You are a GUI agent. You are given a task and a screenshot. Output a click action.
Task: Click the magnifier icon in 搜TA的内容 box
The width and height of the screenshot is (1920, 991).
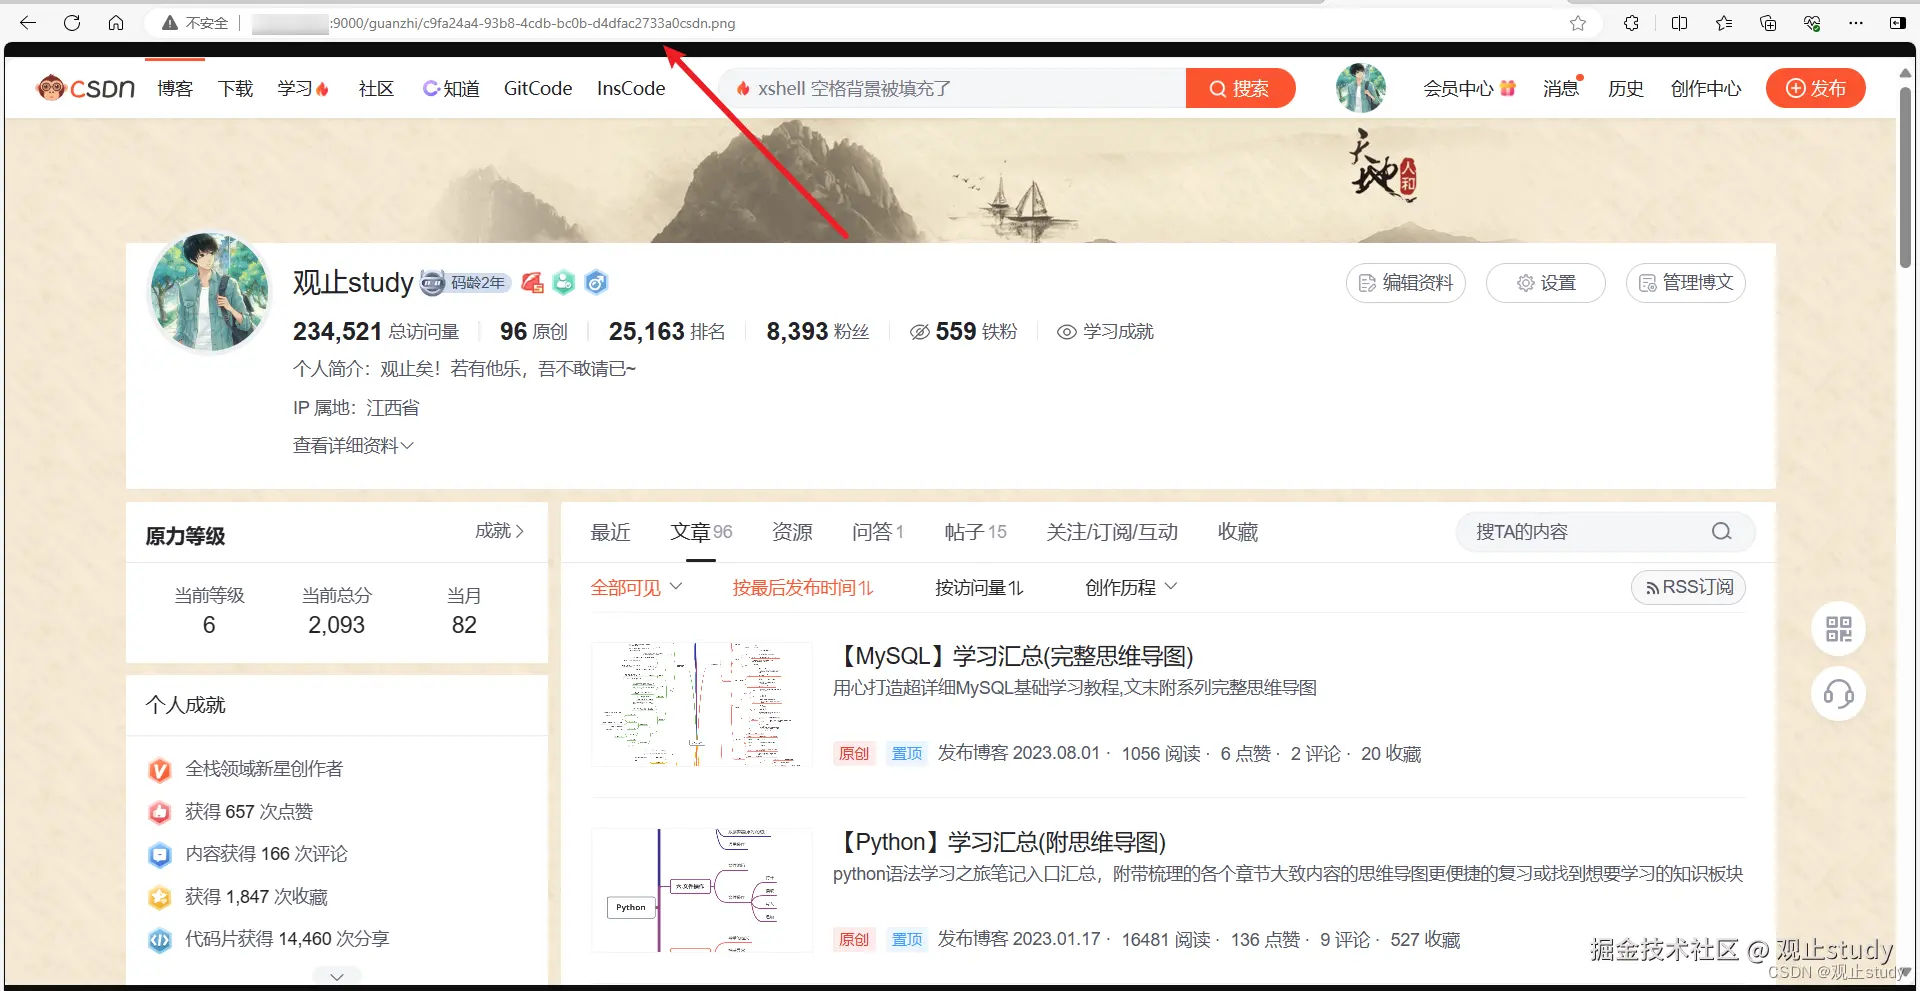(1721, 531)
